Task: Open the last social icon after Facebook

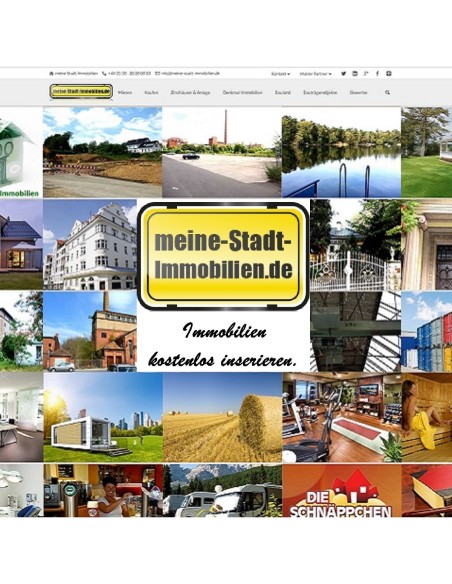Action: point(389,74)
